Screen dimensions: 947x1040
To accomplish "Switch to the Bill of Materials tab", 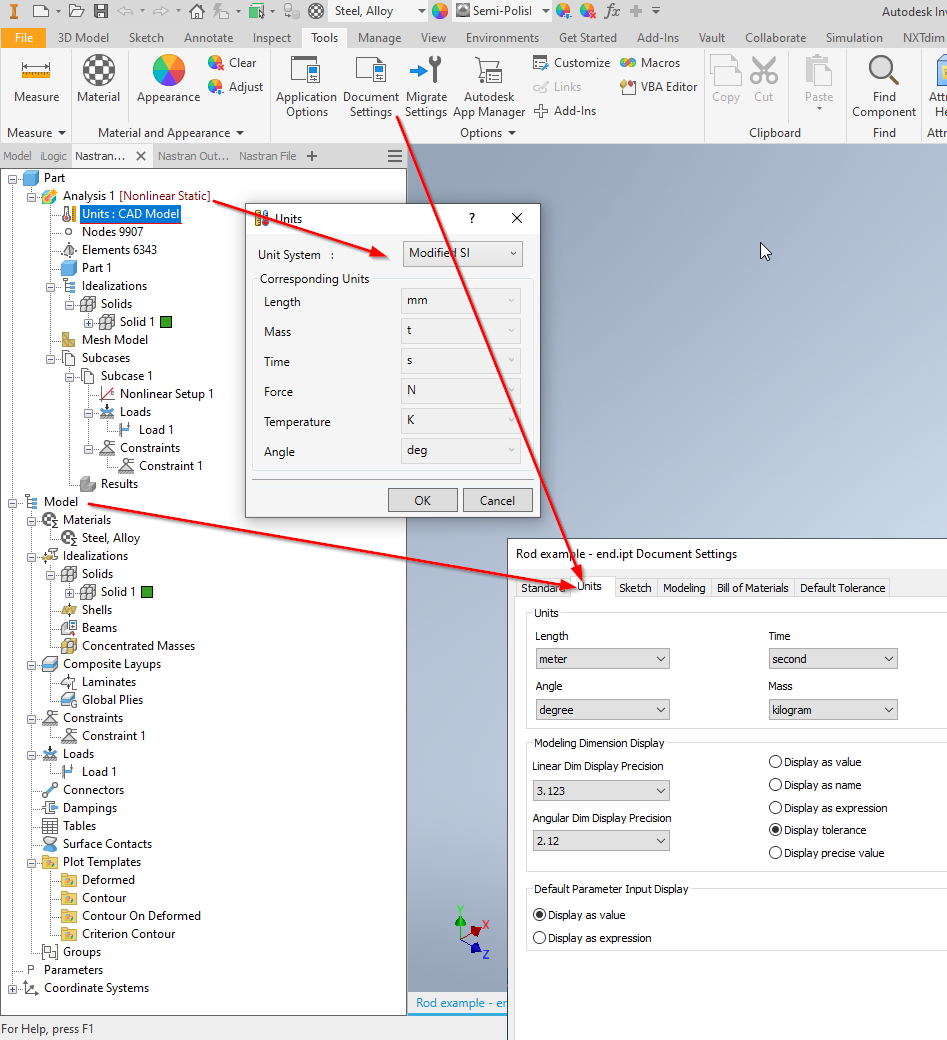I will [752, 587].
